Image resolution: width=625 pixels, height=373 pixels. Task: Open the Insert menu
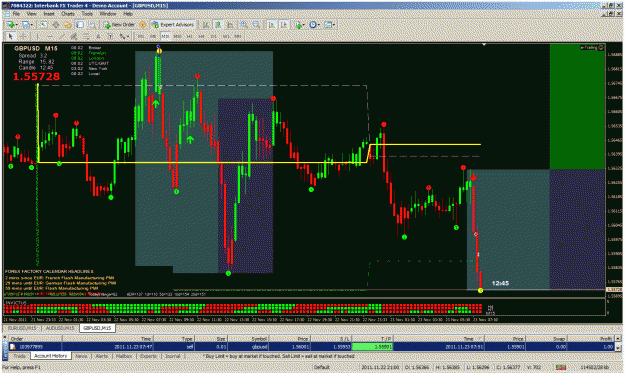pyautogui.click(x=49, y=14)
